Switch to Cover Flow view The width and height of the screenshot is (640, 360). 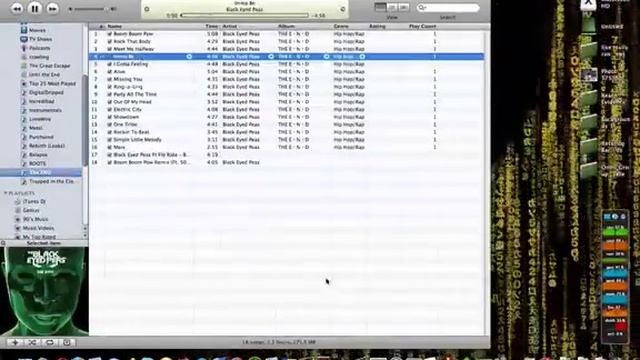404,7
